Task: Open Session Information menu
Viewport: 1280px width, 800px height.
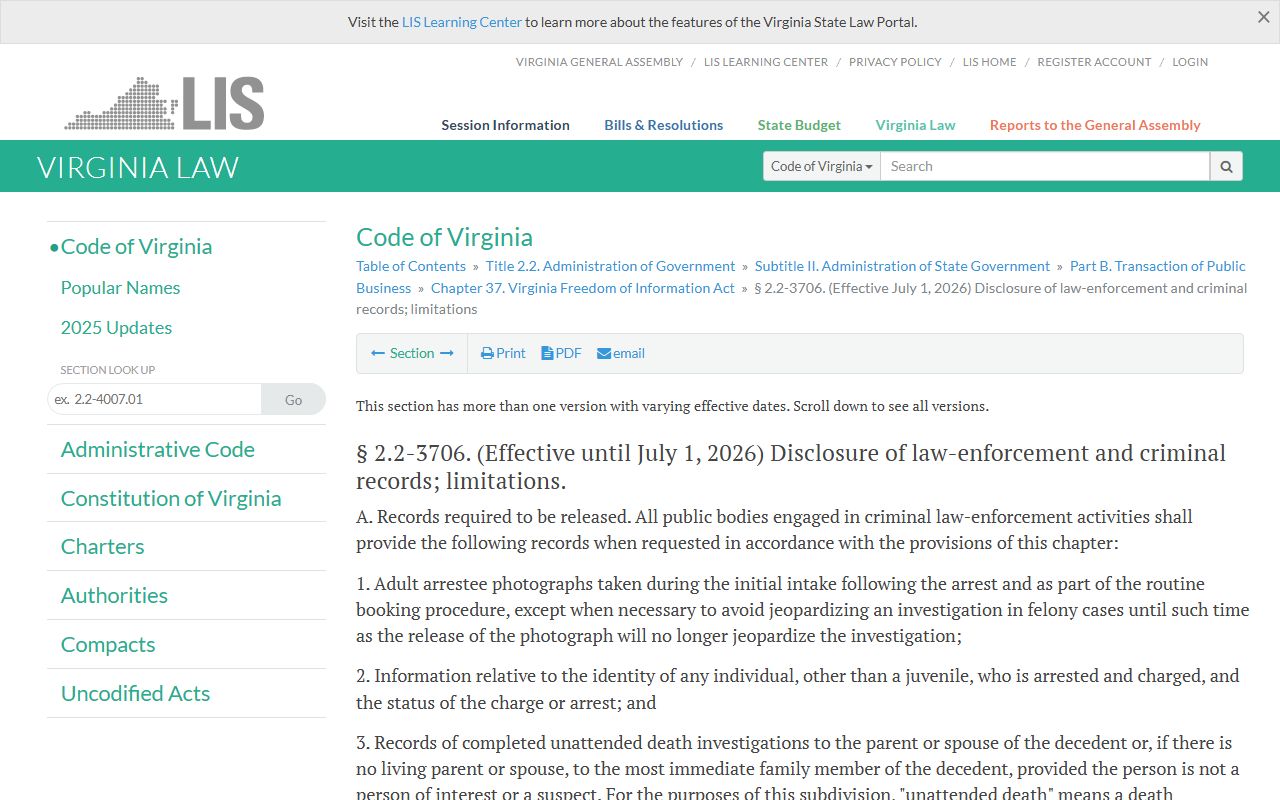Action: point(505,125)
